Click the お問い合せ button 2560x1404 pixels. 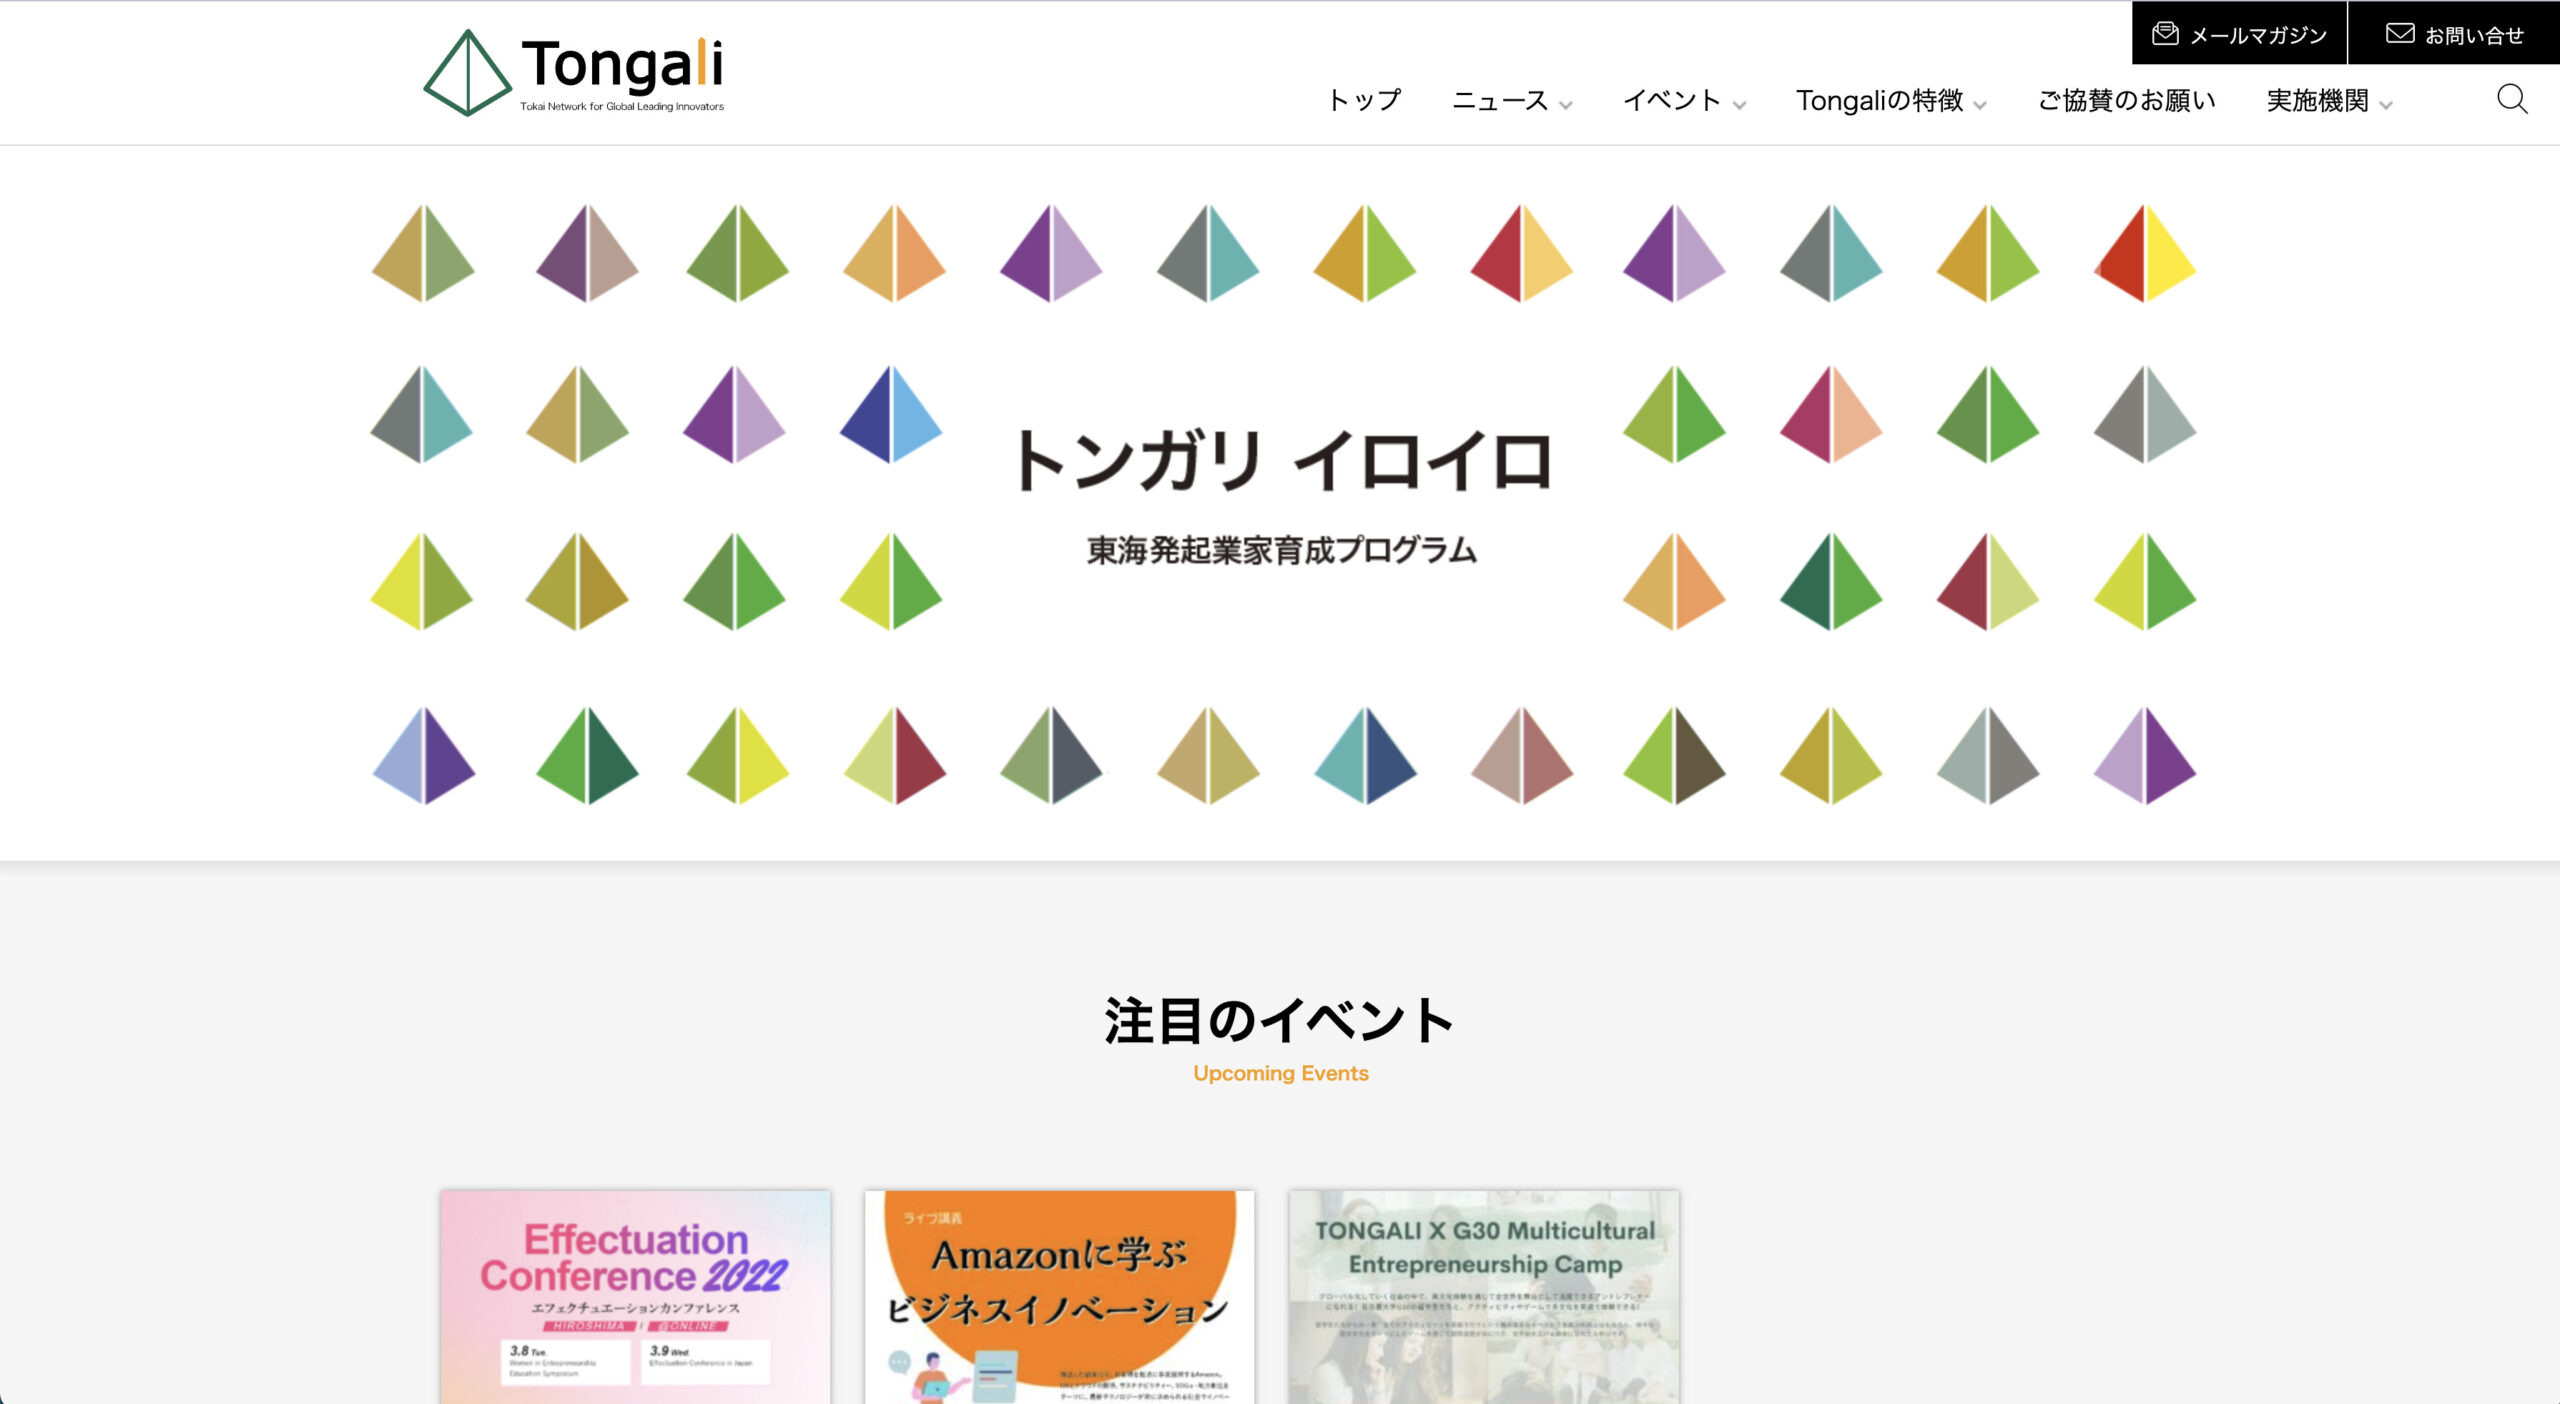click(2454, 33)
